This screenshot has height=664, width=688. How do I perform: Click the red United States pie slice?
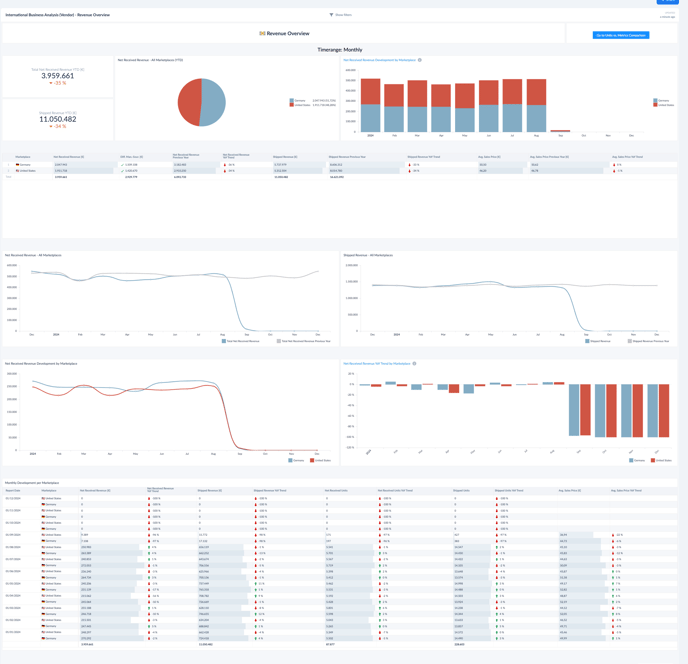coord(190,102)
